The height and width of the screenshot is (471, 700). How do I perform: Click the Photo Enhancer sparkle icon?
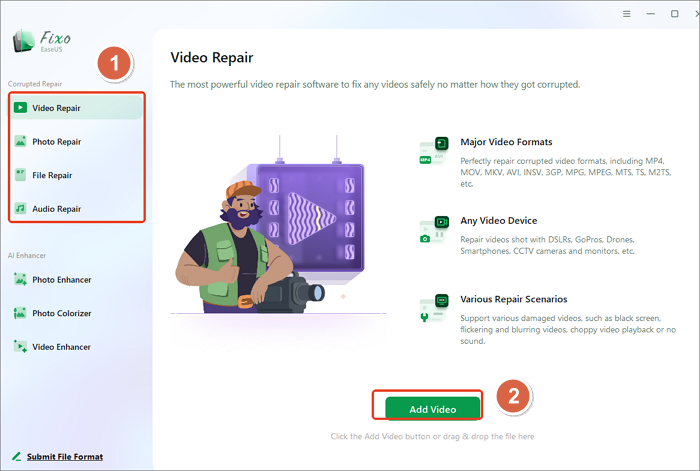20,279
